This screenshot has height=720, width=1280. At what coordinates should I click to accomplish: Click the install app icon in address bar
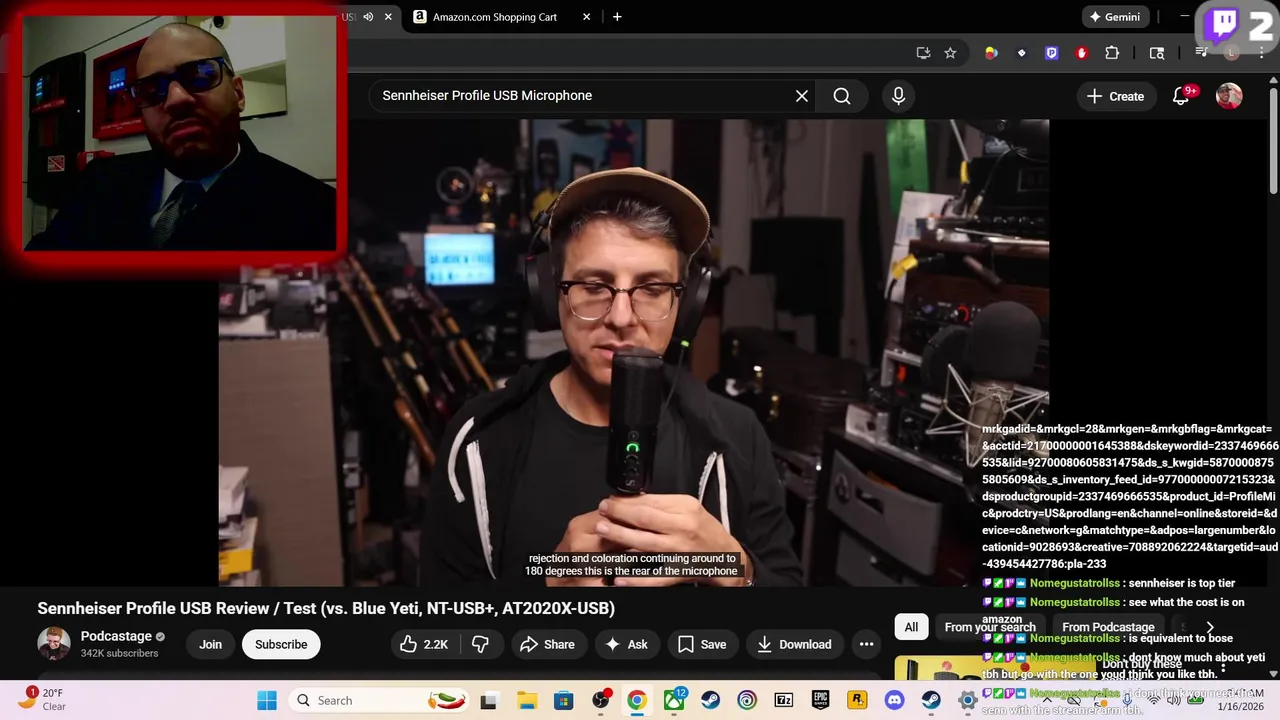point(923,53)
